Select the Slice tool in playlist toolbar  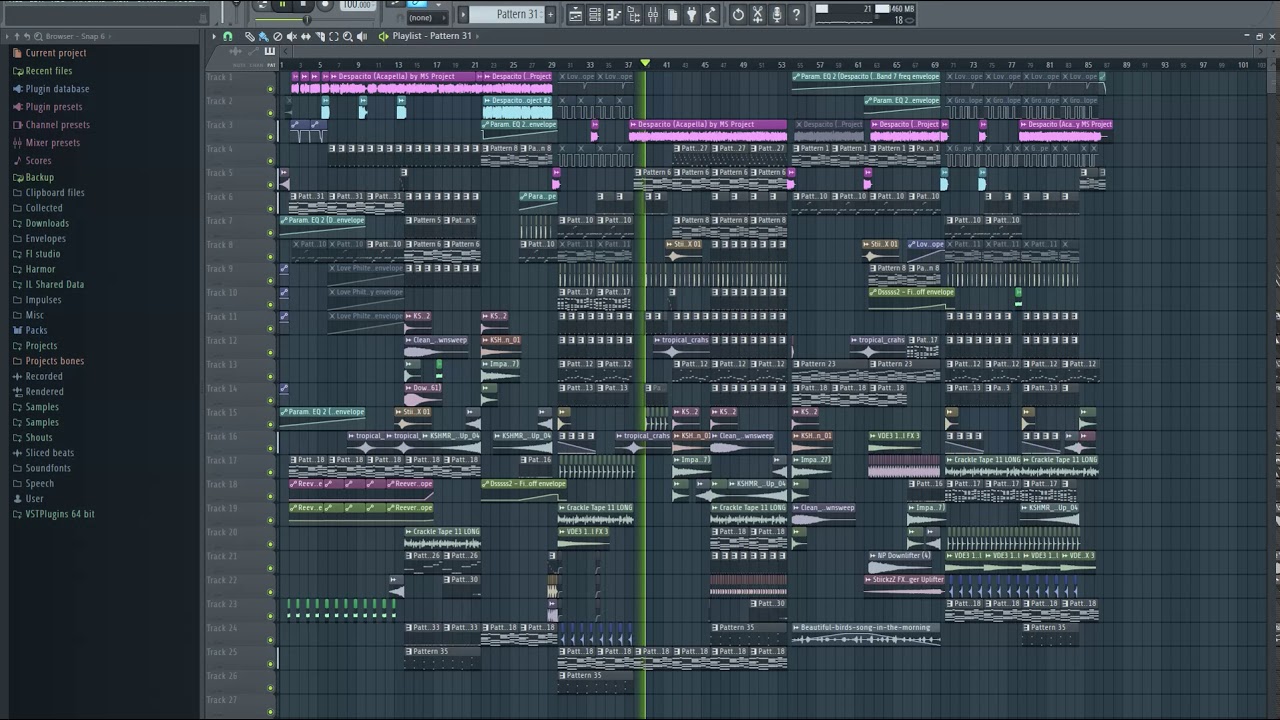[x=320, y=36]
